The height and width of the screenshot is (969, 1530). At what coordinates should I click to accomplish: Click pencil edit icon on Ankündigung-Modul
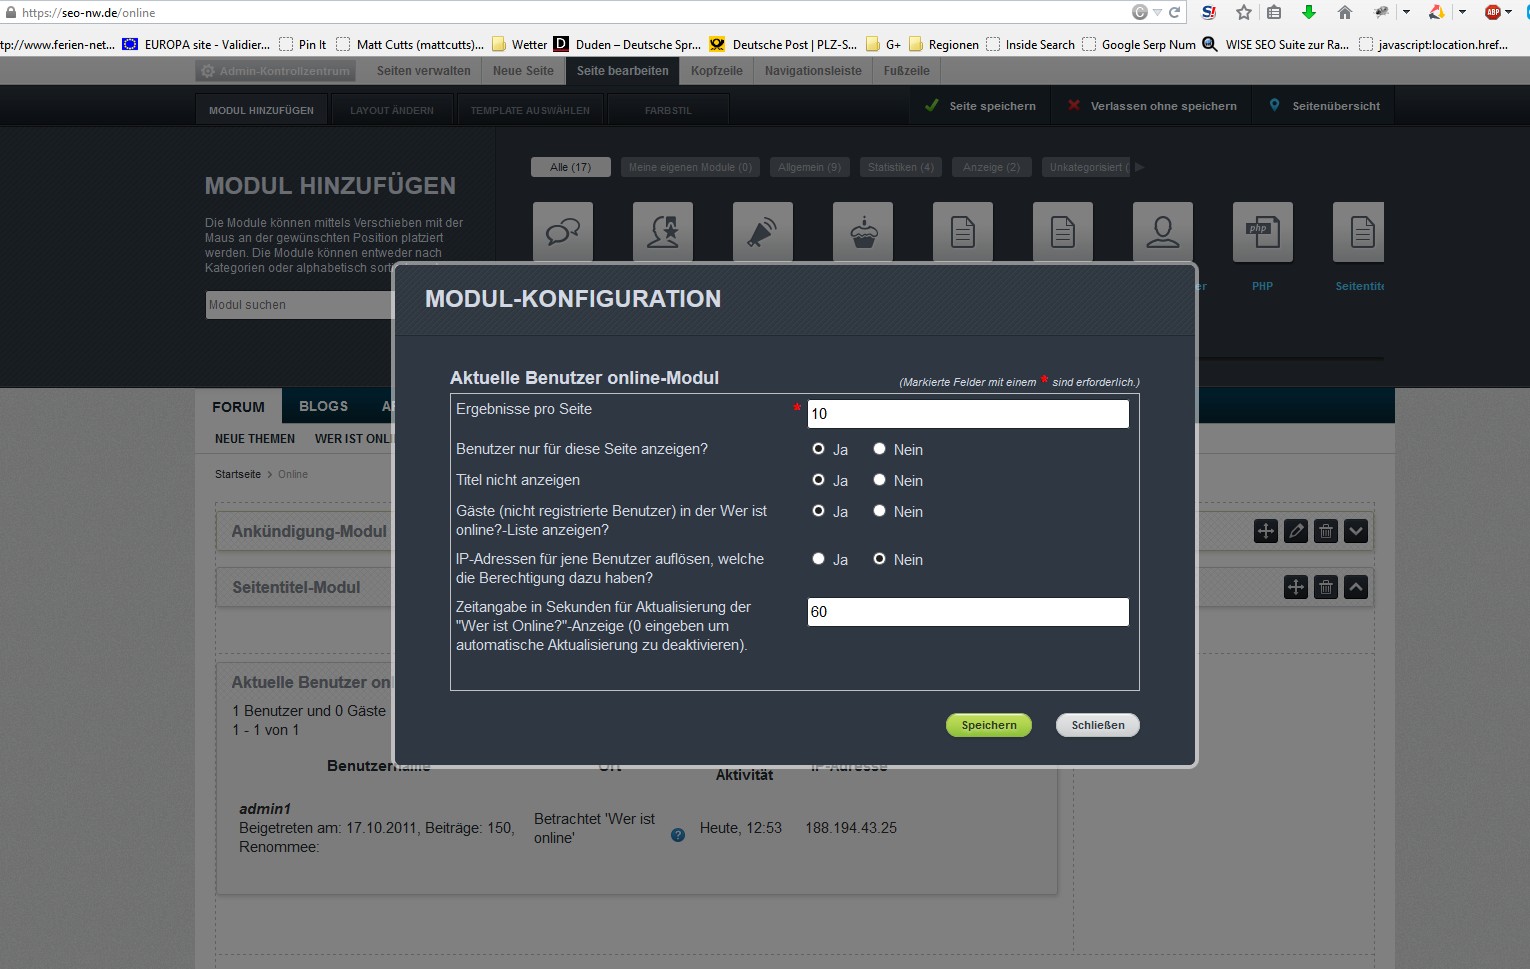coord(1296,531)
